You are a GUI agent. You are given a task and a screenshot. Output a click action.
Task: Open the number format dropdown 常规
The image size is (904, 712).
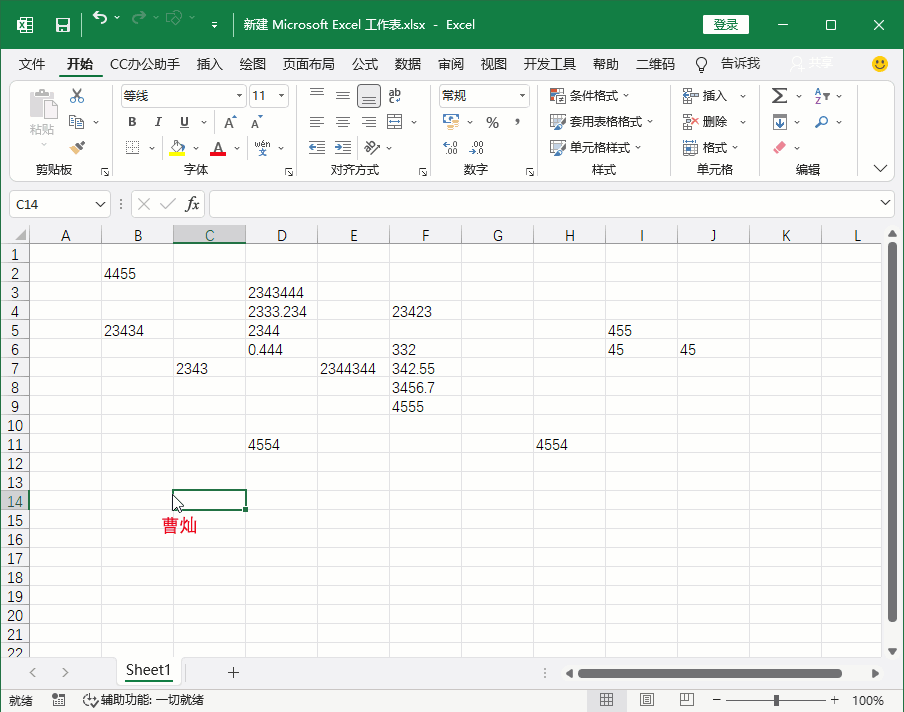tap(522, 96)
